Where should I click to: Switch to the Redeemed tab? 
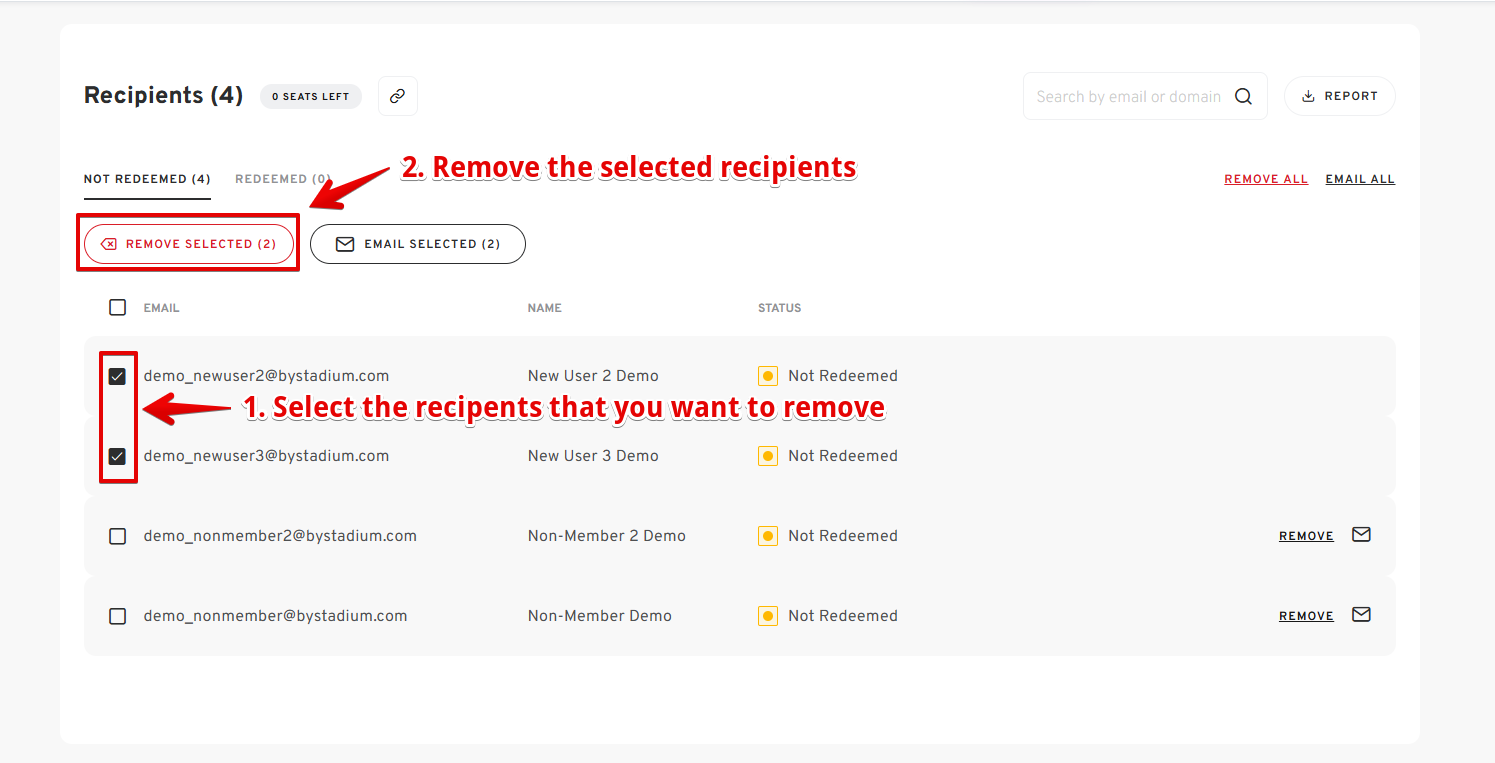click(283, 179)
